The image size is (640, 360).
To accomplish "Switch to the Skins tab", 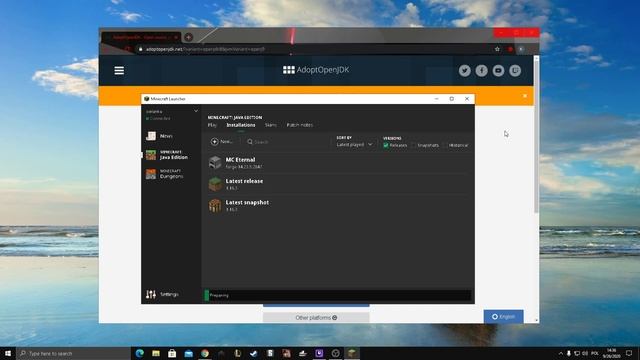I will [x=271, y=125].
